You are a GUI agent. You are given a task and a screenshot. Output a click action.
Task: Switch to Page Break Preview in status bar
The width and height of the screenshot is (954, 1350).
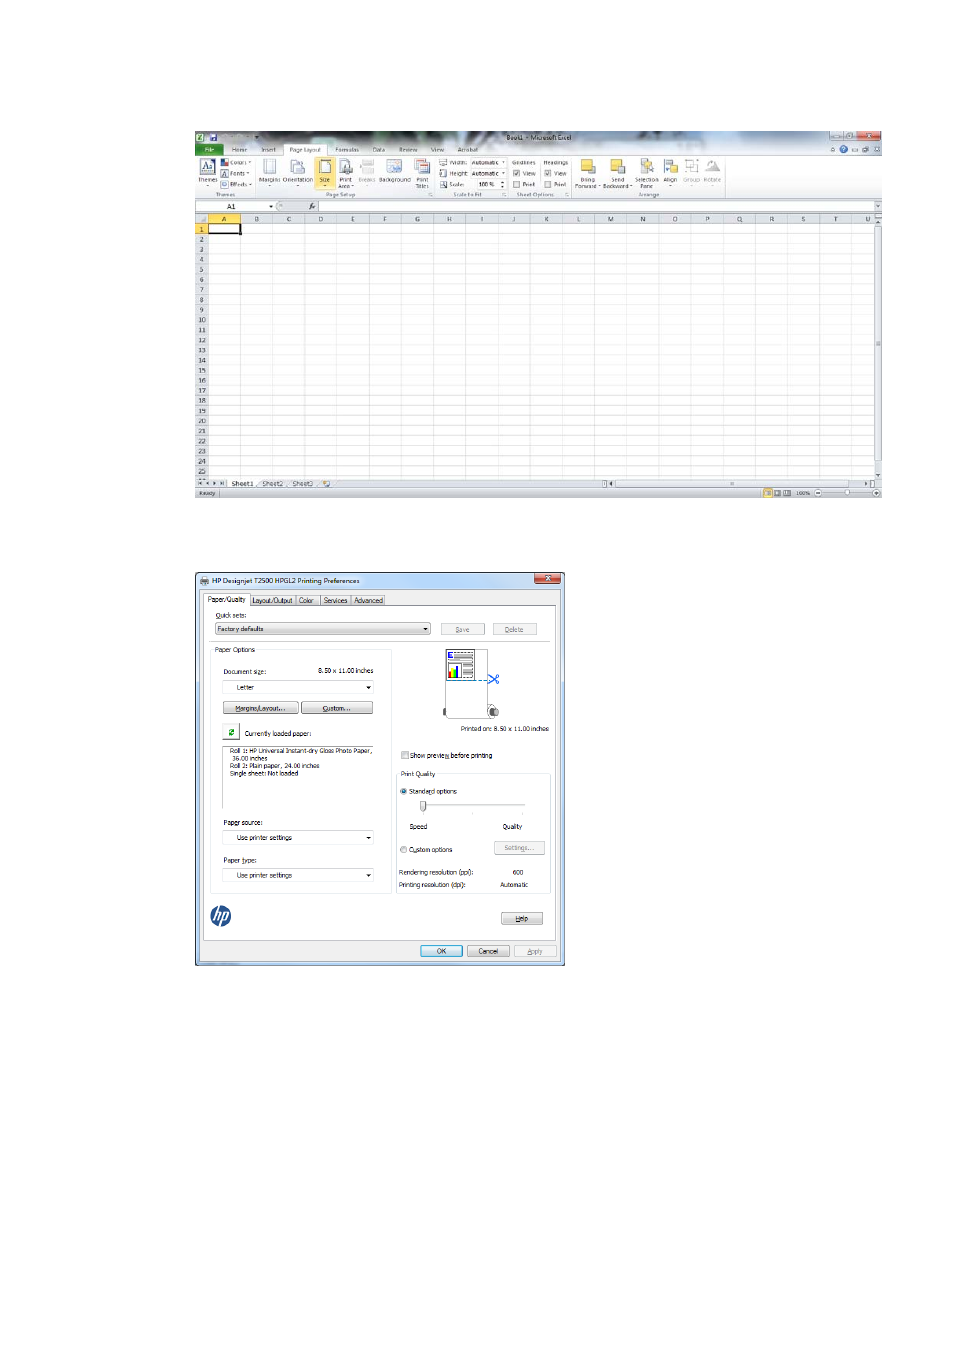[787, 493]
